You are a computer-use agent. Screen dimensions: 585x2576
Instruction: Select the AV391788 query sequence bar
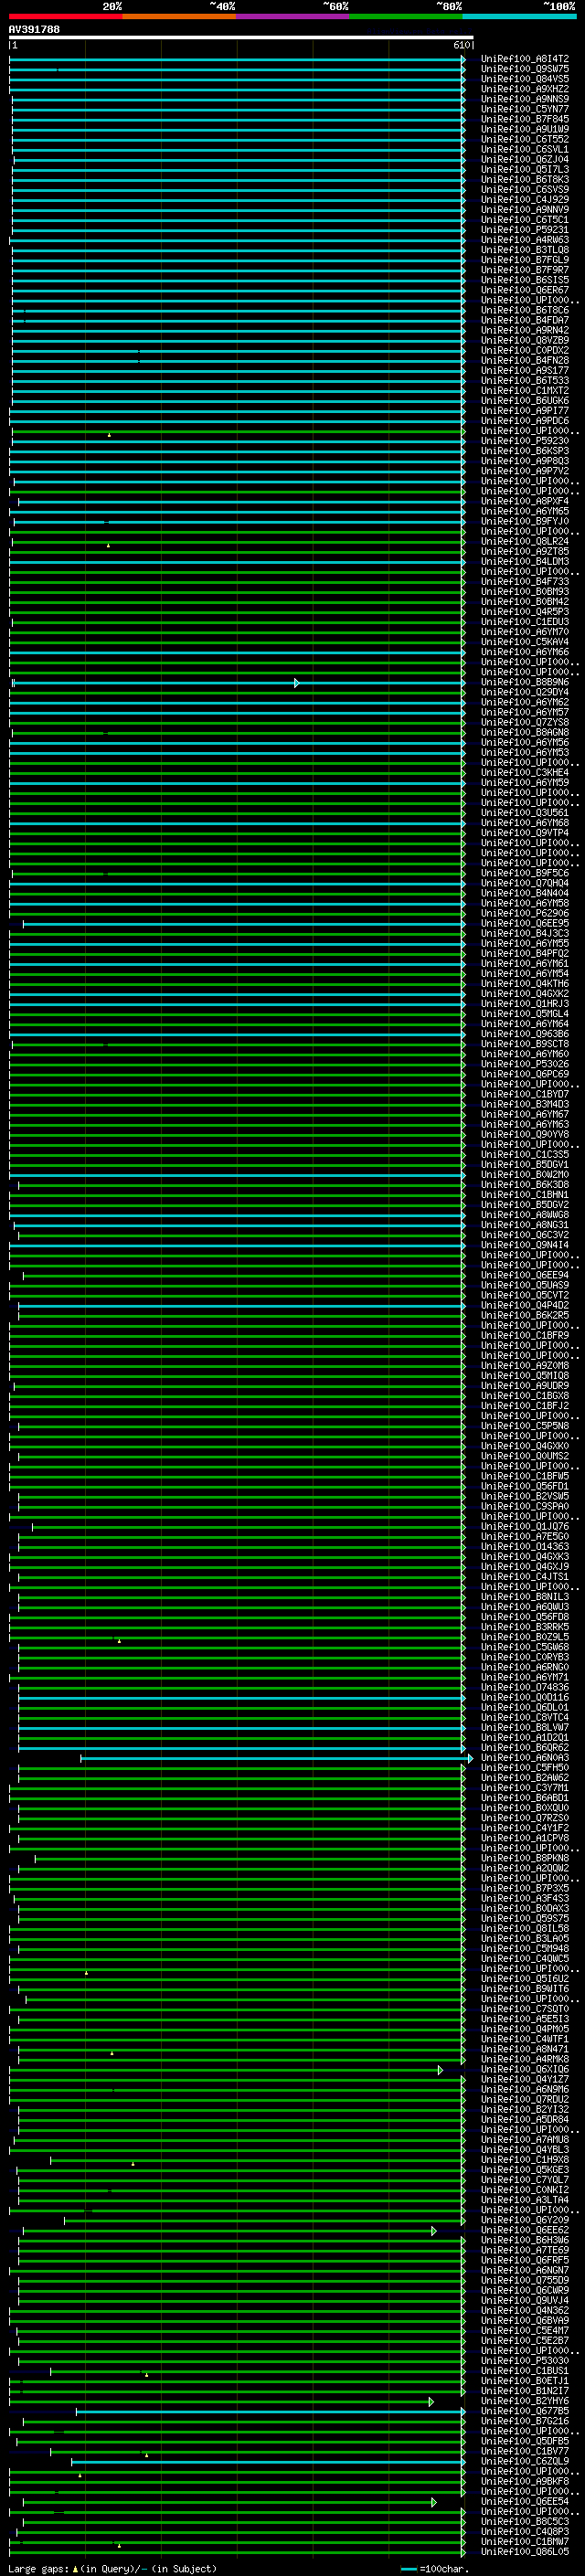pos(240,38)
